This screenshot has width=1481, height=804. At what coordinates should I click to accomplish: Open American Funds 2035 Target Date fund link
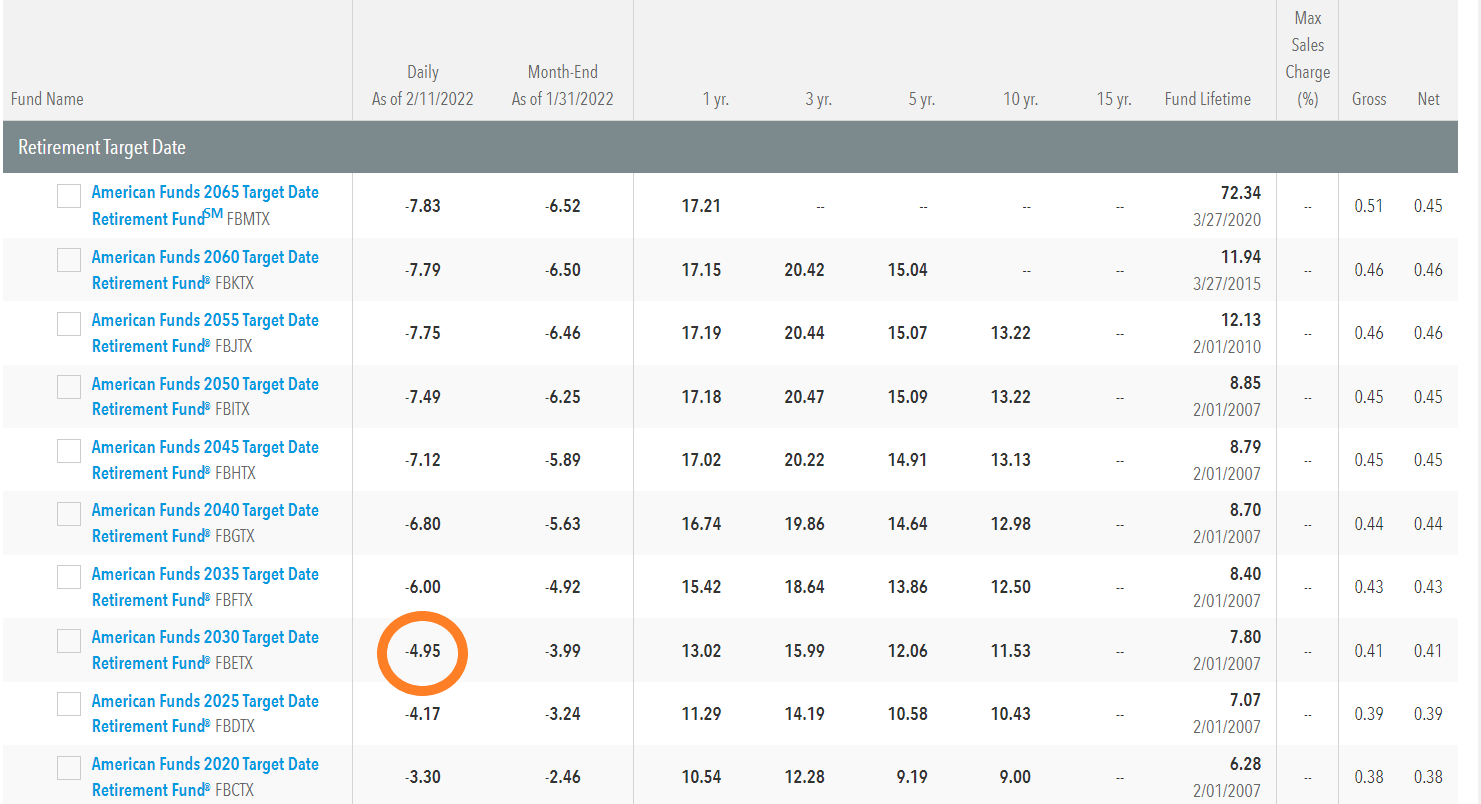(205, 587)
